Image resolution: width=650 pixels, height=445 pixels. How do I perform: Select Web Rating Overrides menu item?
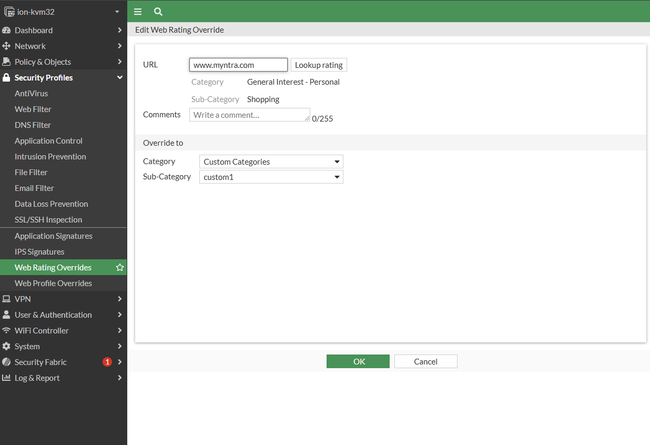click(x=63, y=267)
